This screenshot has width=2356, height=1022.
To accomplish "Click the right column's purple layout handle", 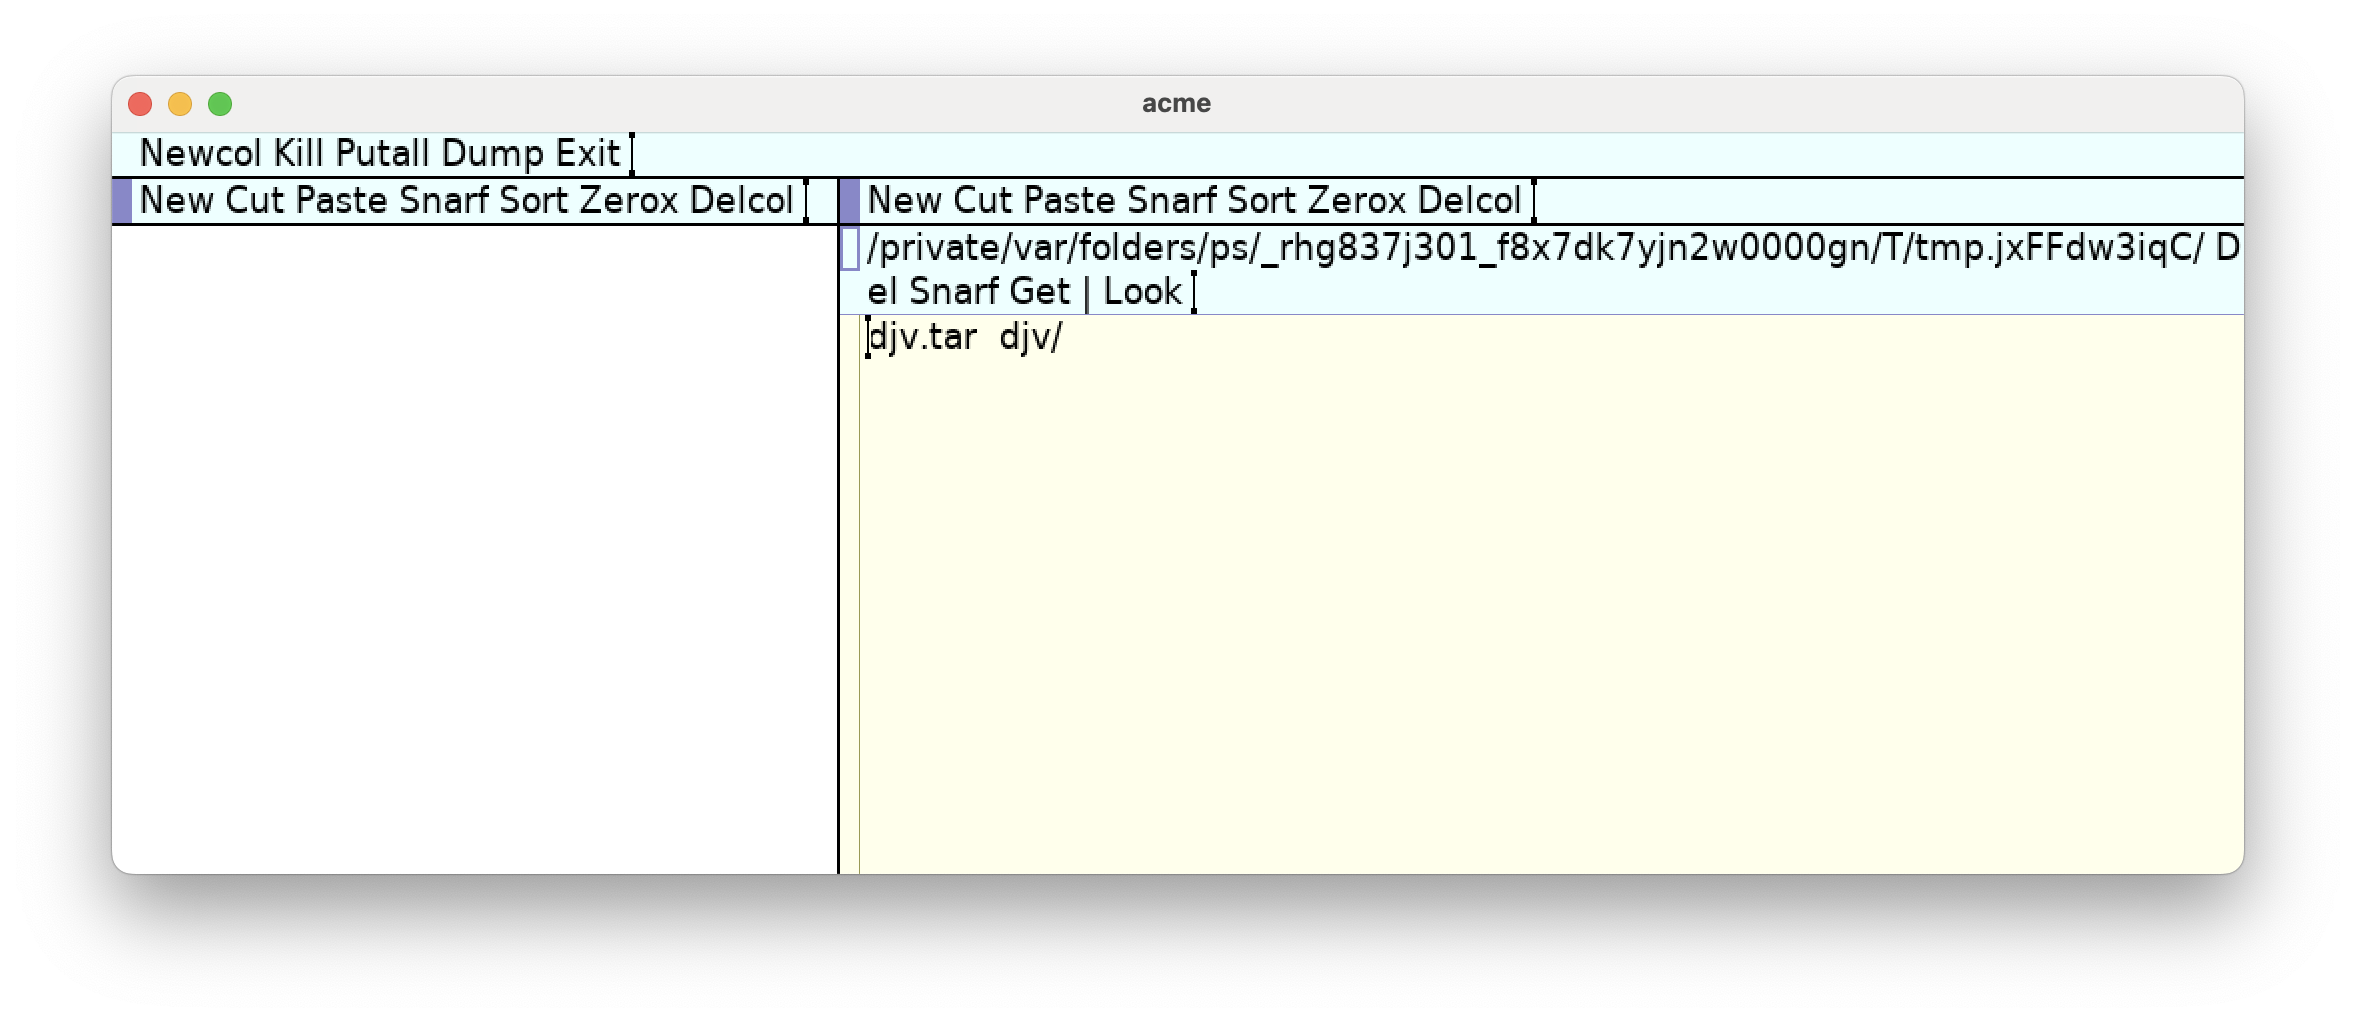I will (849, 201).
